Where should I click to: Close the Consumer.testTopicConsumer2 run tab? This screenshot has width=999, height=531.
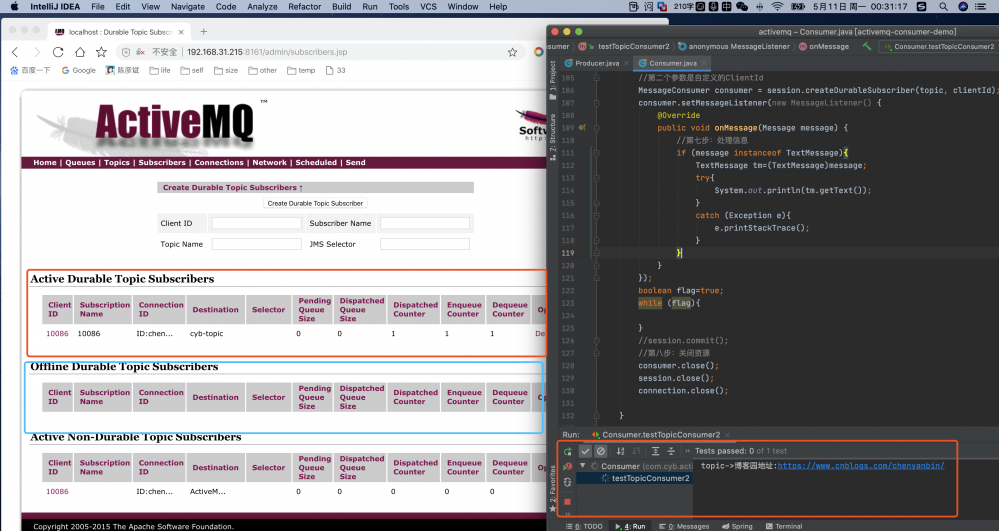[727, 435]
